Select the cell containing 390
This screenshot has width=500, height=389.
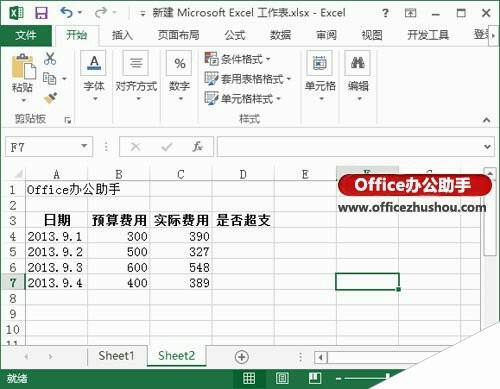click(181, 236)
